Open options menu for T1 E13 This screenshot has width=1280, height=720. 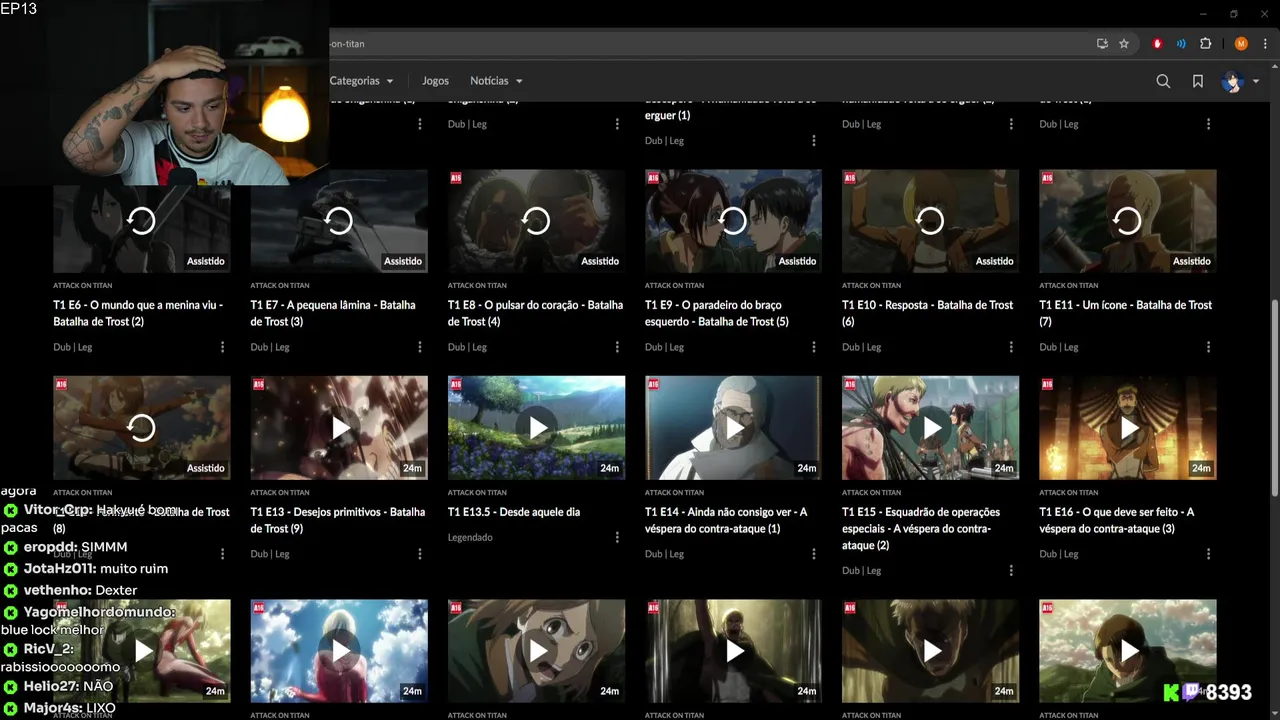tap(420, 554)
